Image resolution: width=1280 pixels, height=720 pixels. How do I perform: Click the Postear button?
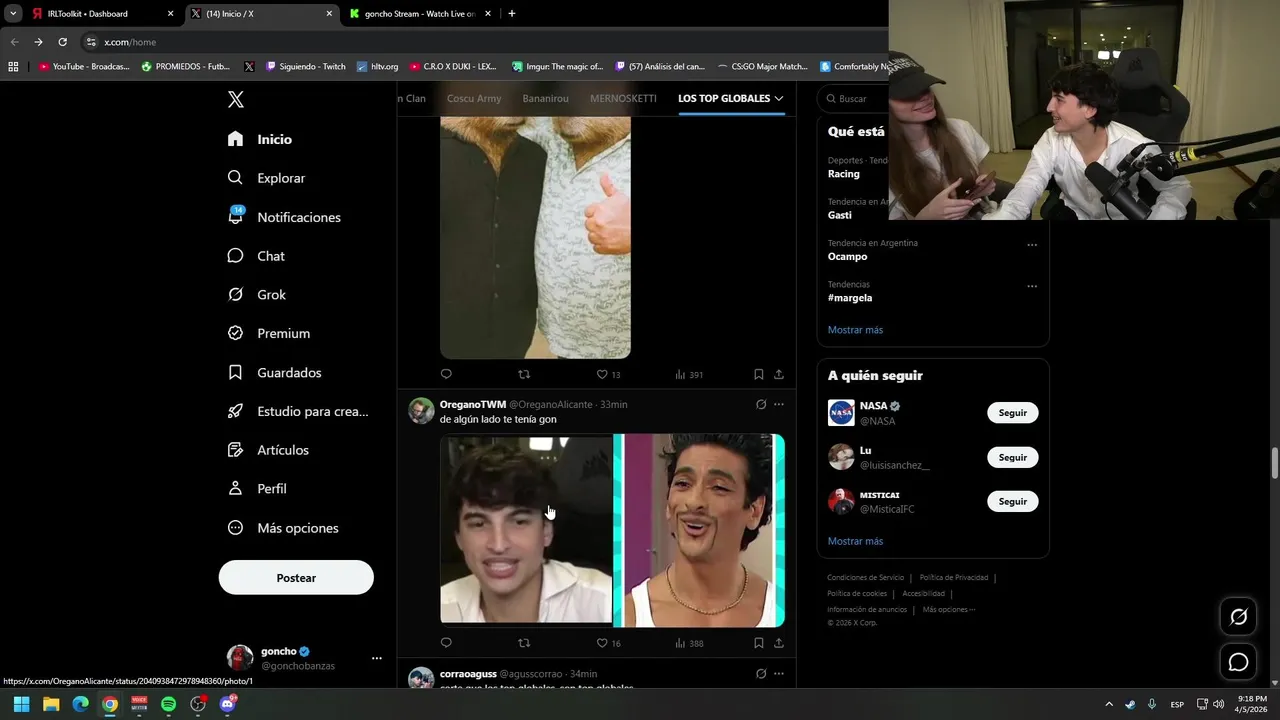point(296,578)
